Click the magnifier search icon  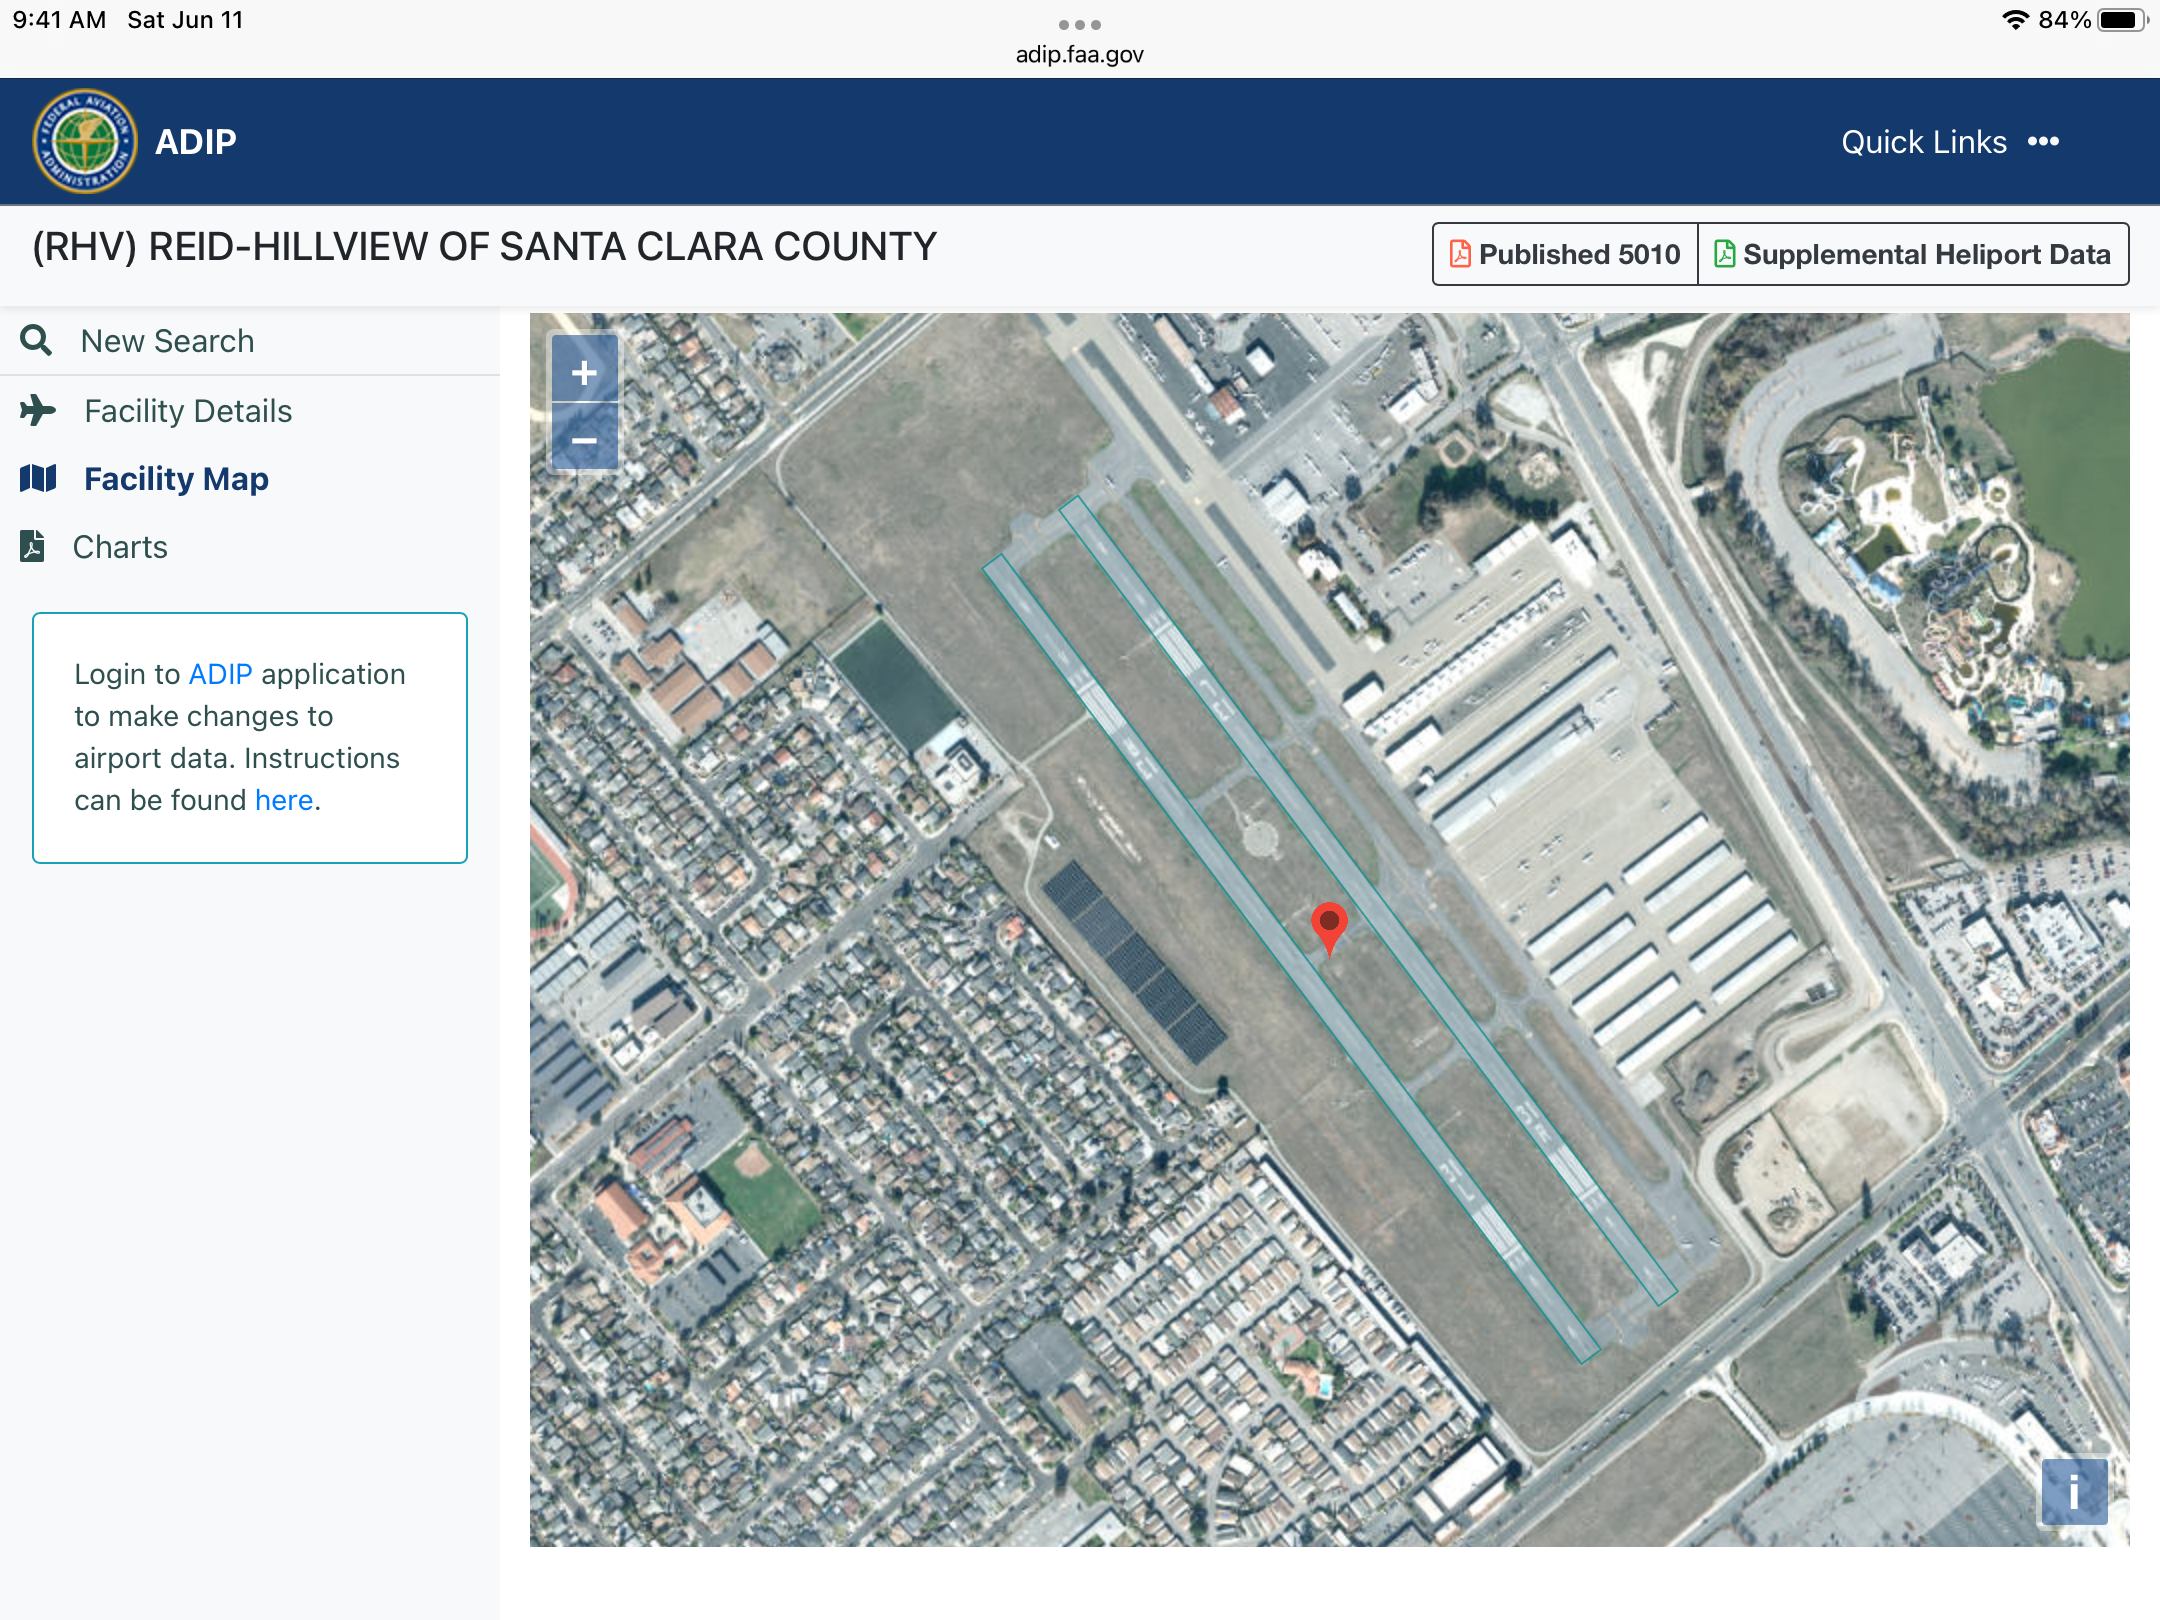click(x=36, y=341)
